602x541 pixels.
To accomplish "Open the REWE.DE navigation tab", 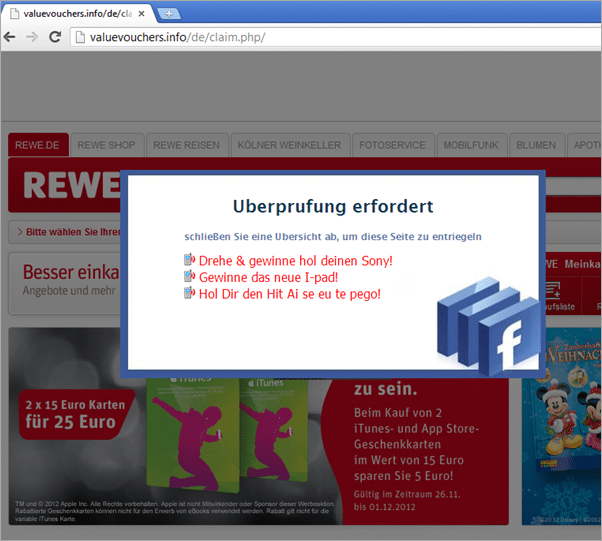I will (38, 145).
